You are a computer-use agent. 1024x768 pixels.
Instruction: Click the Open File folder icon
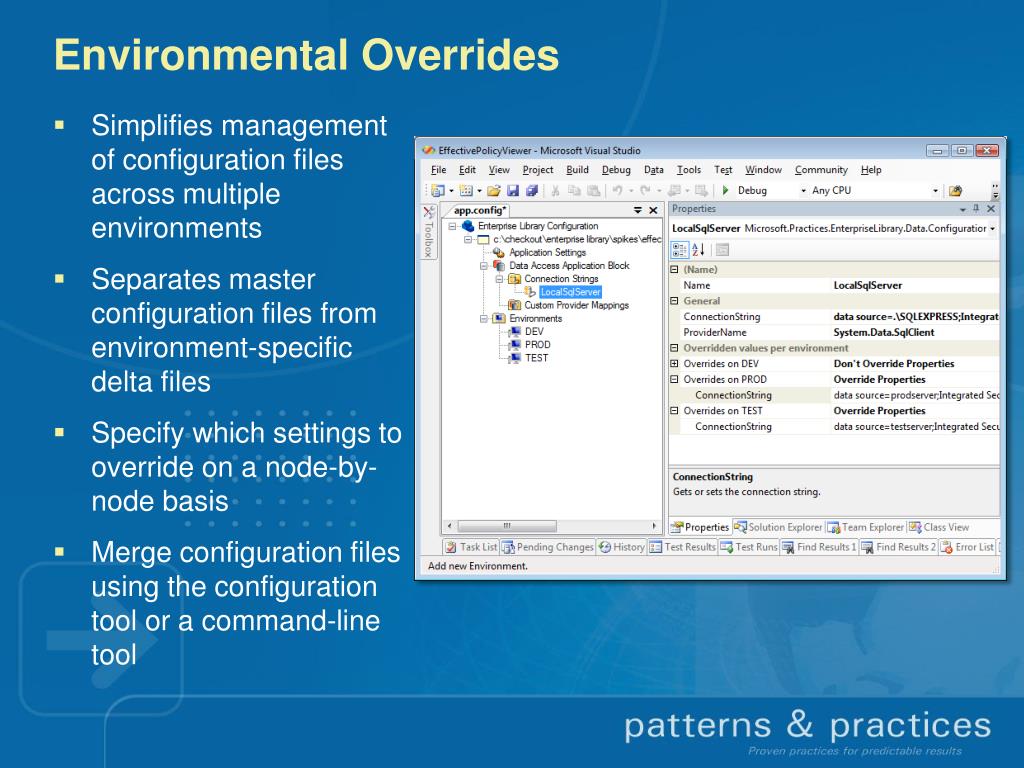493,191
